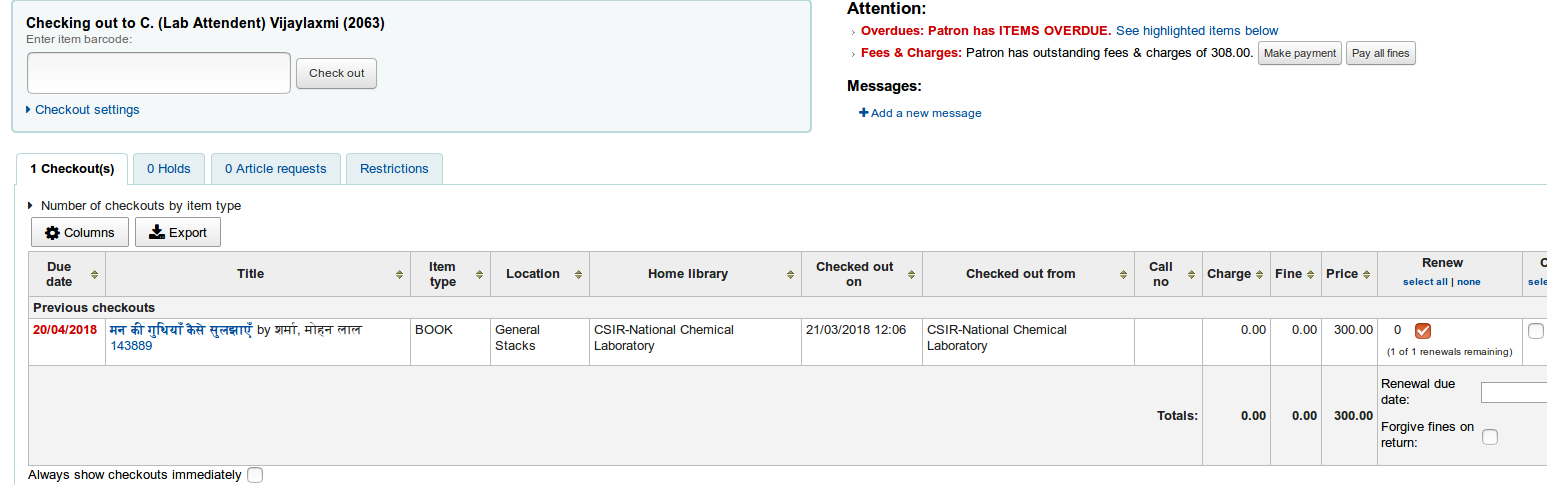Click the item barcode input field

pos(159,73)
